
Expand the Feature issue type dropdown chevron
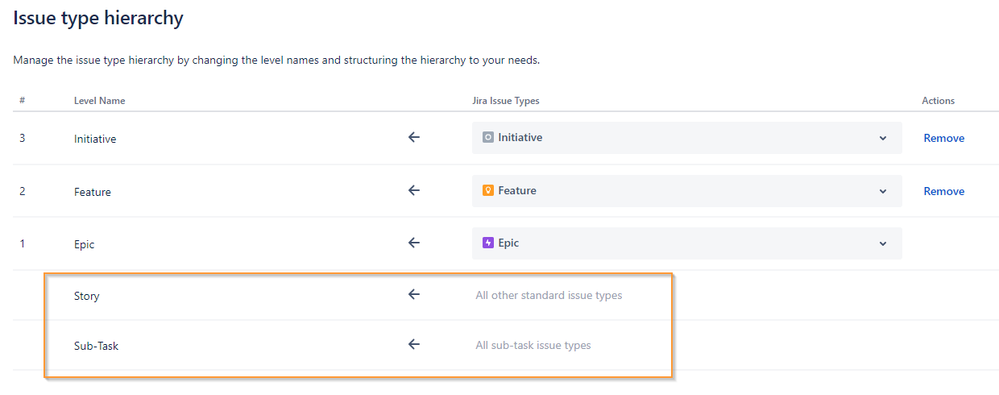point(883,190)
